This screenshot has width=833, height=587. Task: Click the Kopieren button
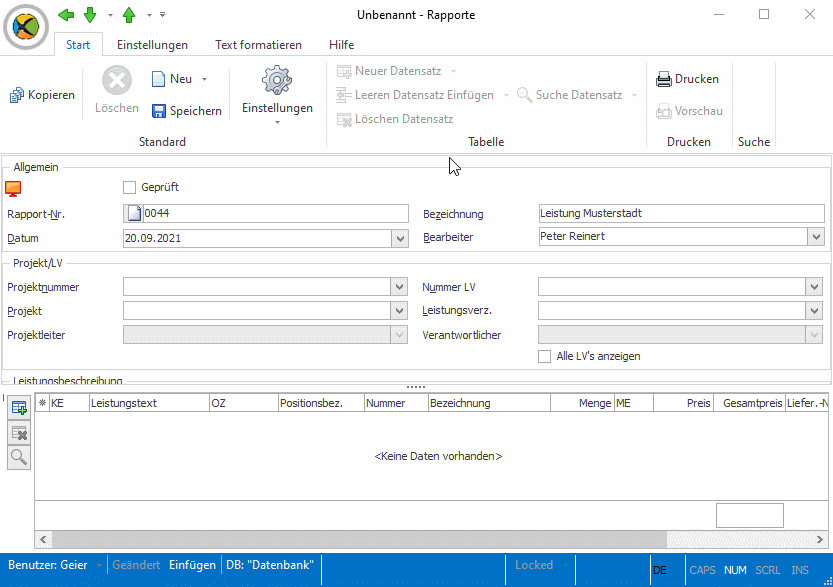tap(42, 95)
